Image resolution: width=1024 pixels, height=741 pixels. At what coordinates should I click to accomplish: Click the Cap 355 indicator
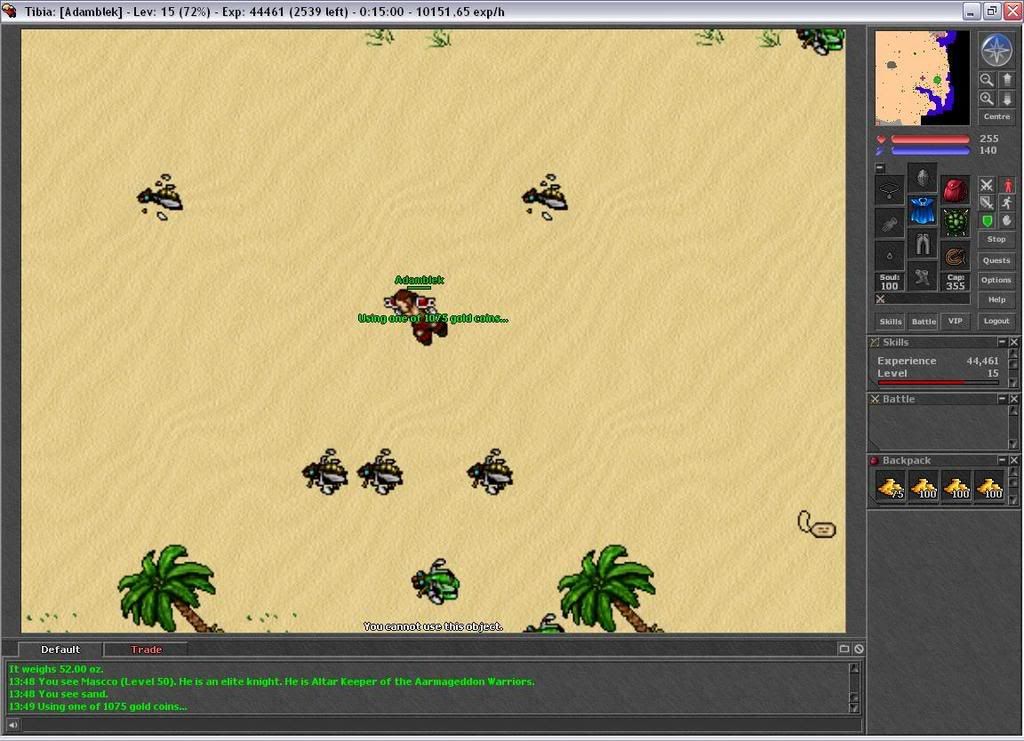pyautogui.click(x=955, y=281)
